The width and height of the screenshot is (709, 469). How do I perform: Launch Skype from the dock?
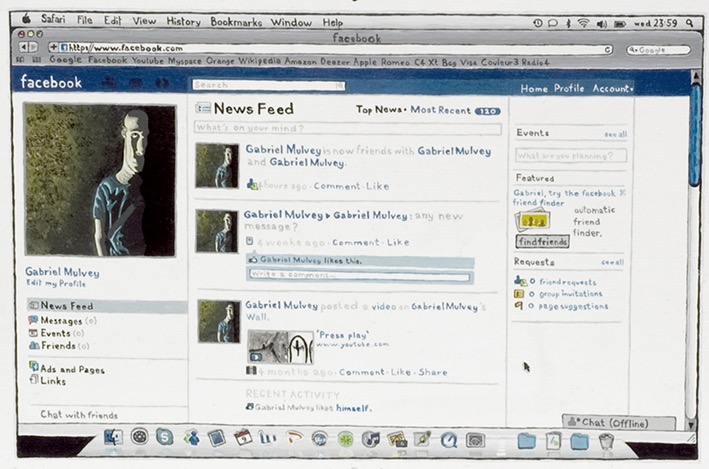pos(164,437)
